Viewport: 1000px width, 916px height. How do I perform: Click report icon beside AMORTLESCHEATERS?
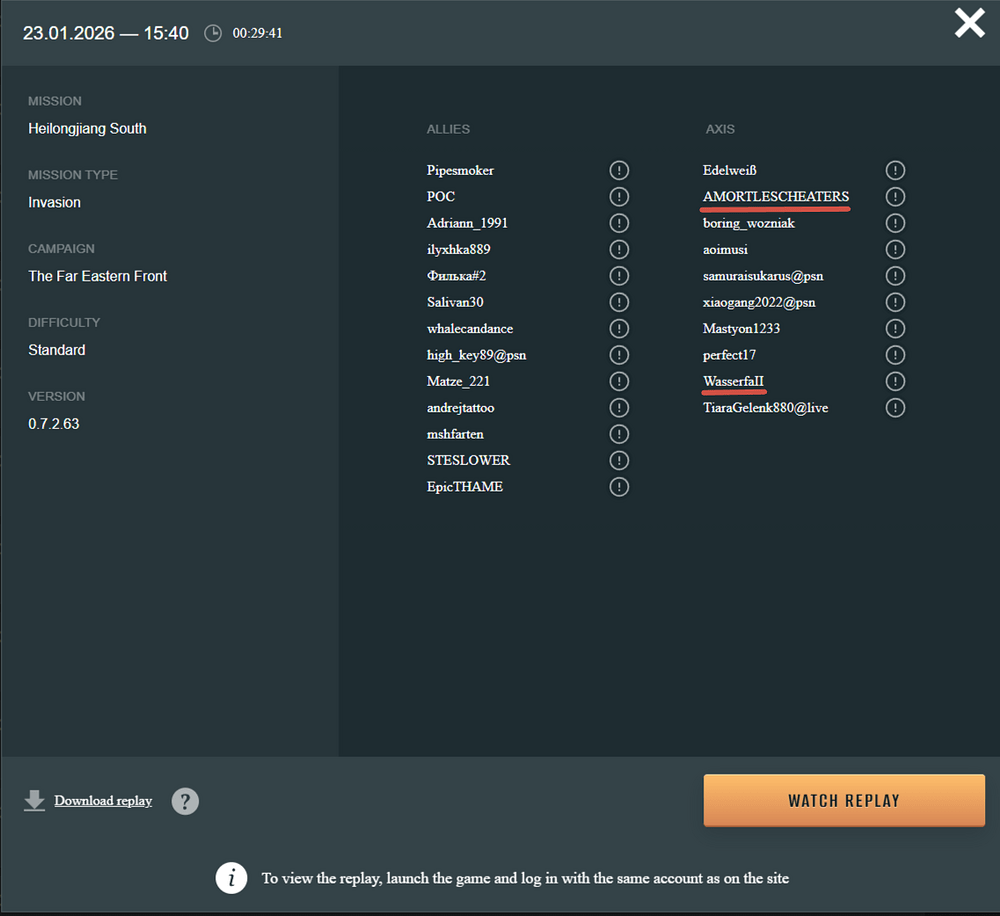click(x=895, y=197)
